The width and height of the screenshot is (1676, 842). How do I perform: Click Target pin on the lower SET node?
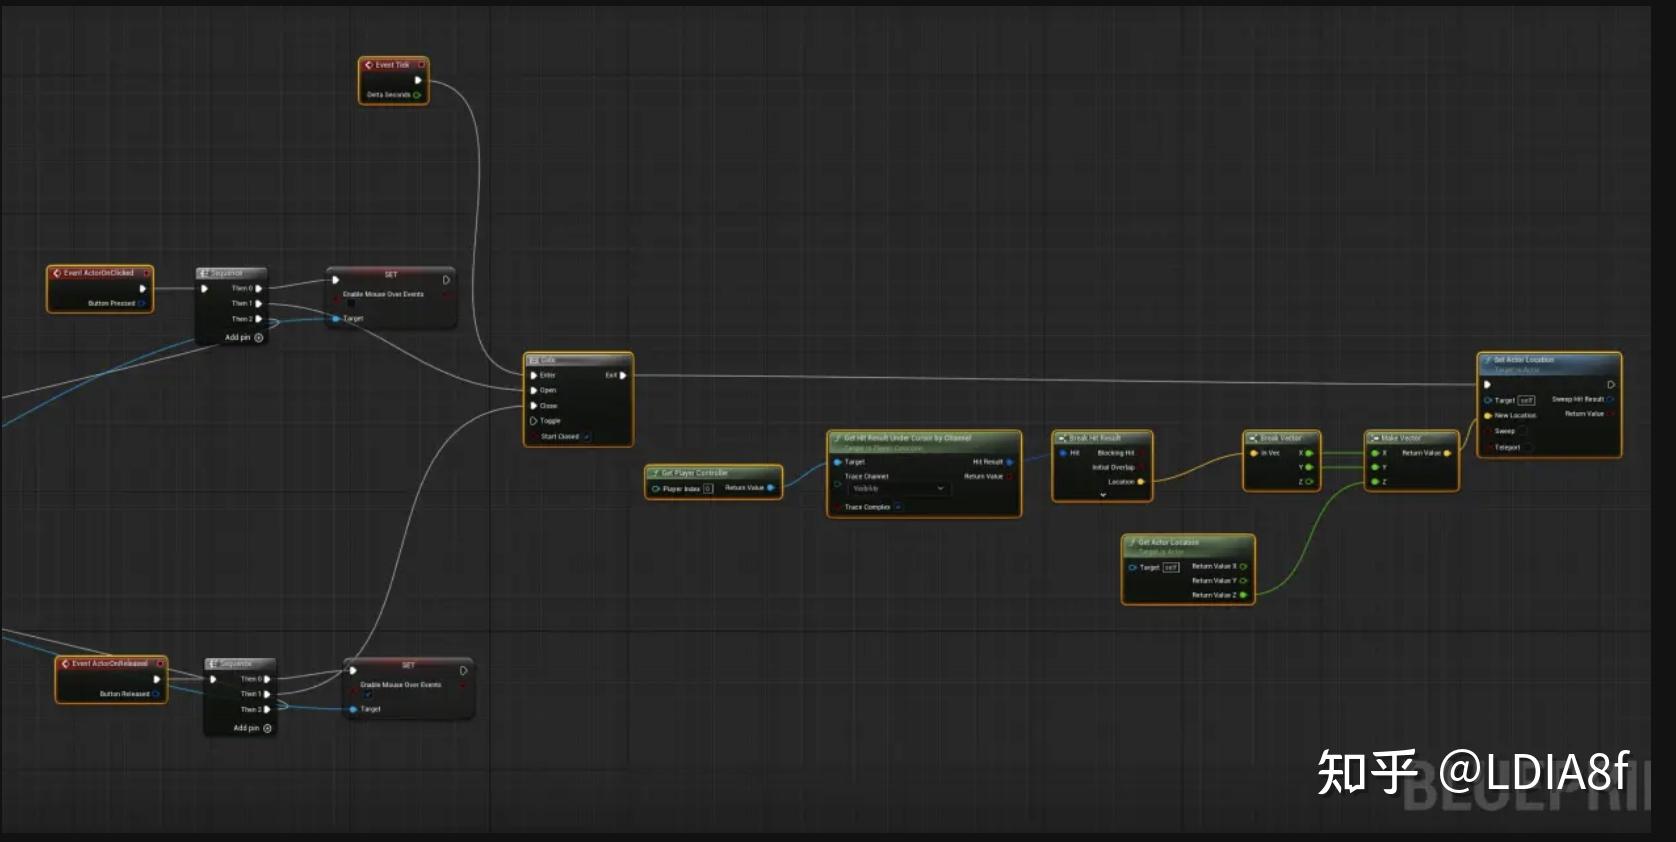pyautogui.click(x=353, y=709)
